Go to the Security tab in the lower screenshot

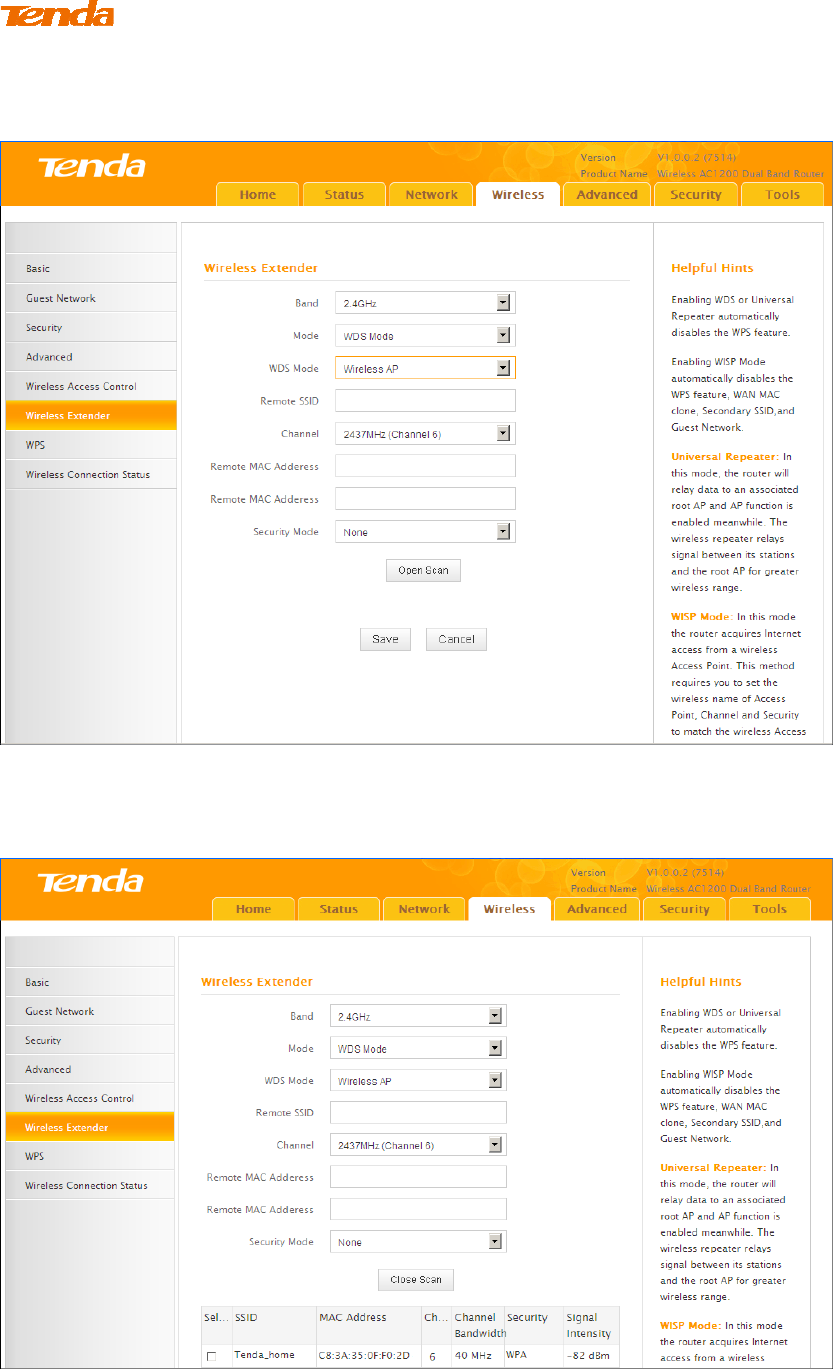click(684, 909)
